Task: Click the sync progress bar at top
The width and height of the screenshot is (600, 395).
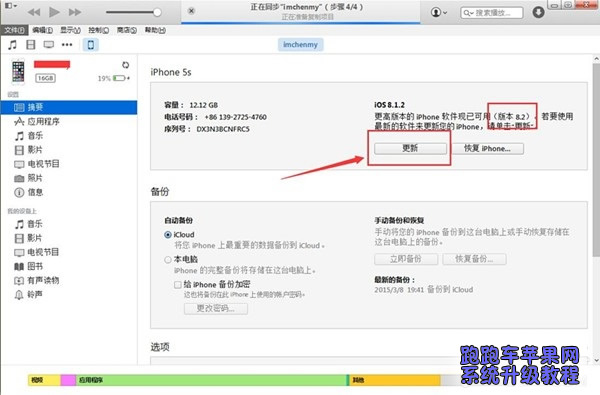Action: click(301, 23)
